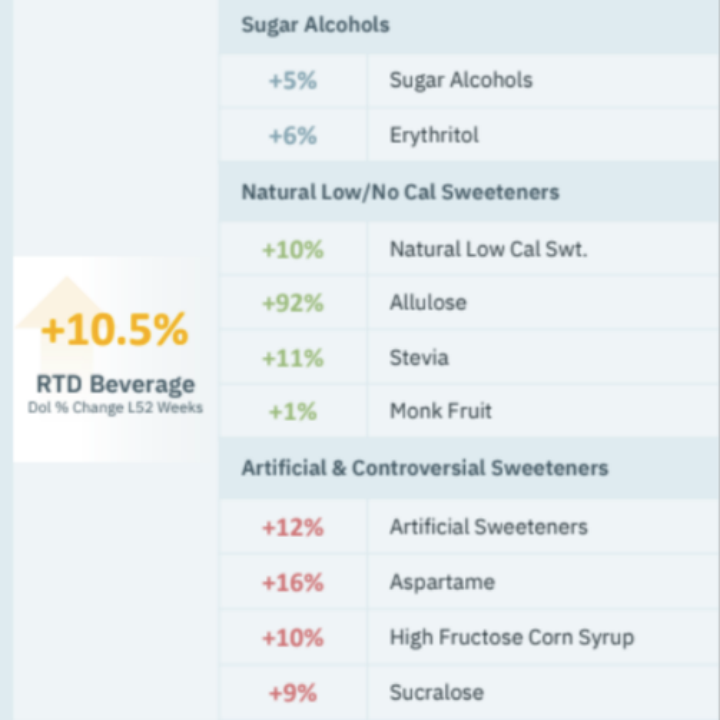Click the Dol % Change L52 Weeks caption
Image resolution: width=720 pixels, height=720 pixels.
(115, 408)
